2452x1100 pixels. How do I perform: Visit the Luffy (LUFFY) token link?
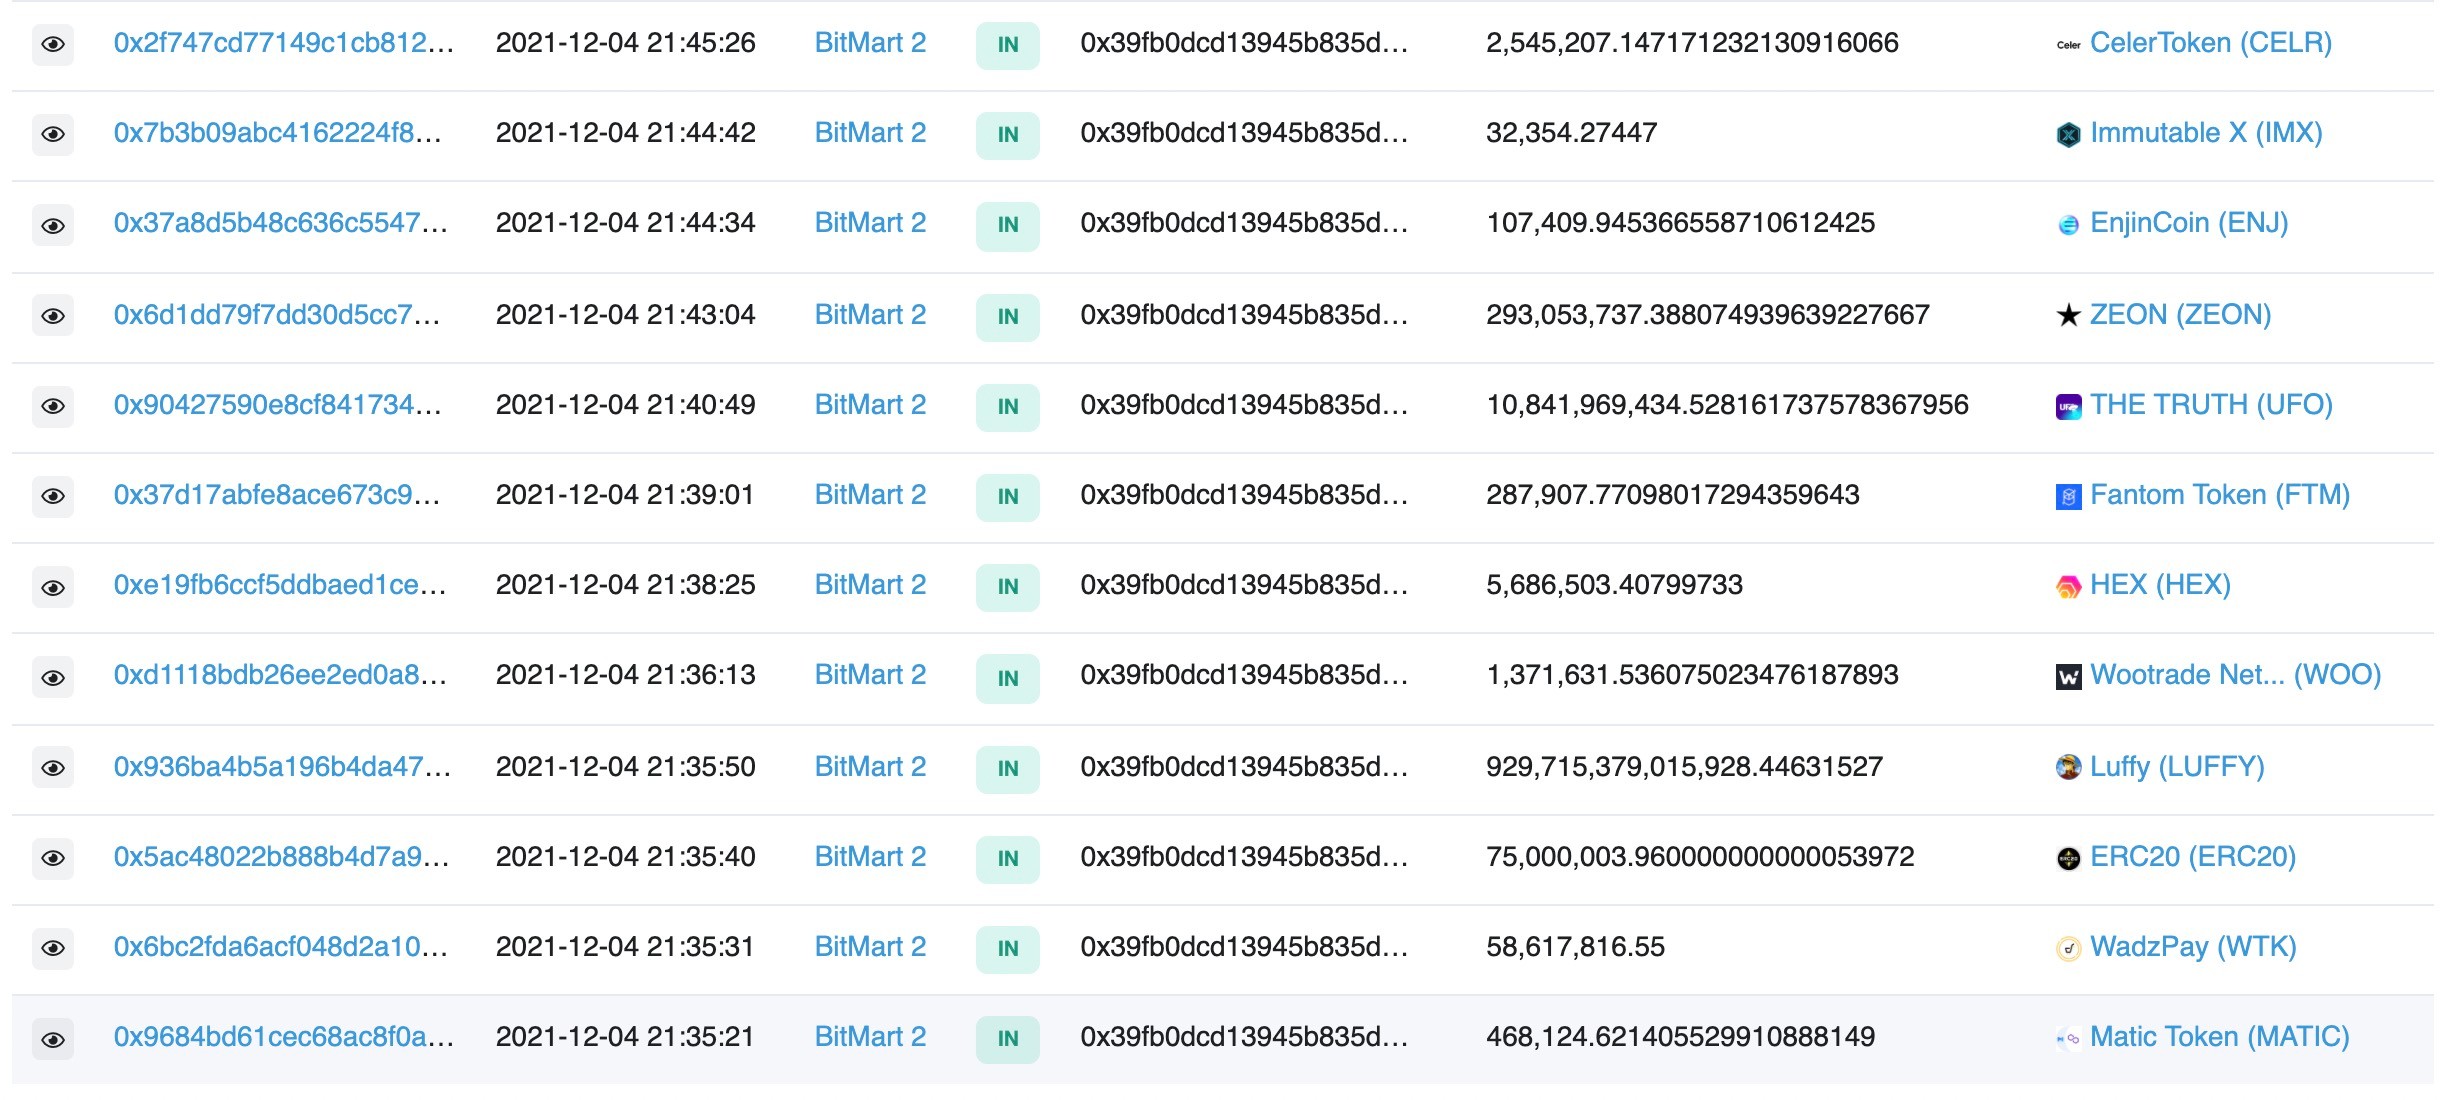2177,767
